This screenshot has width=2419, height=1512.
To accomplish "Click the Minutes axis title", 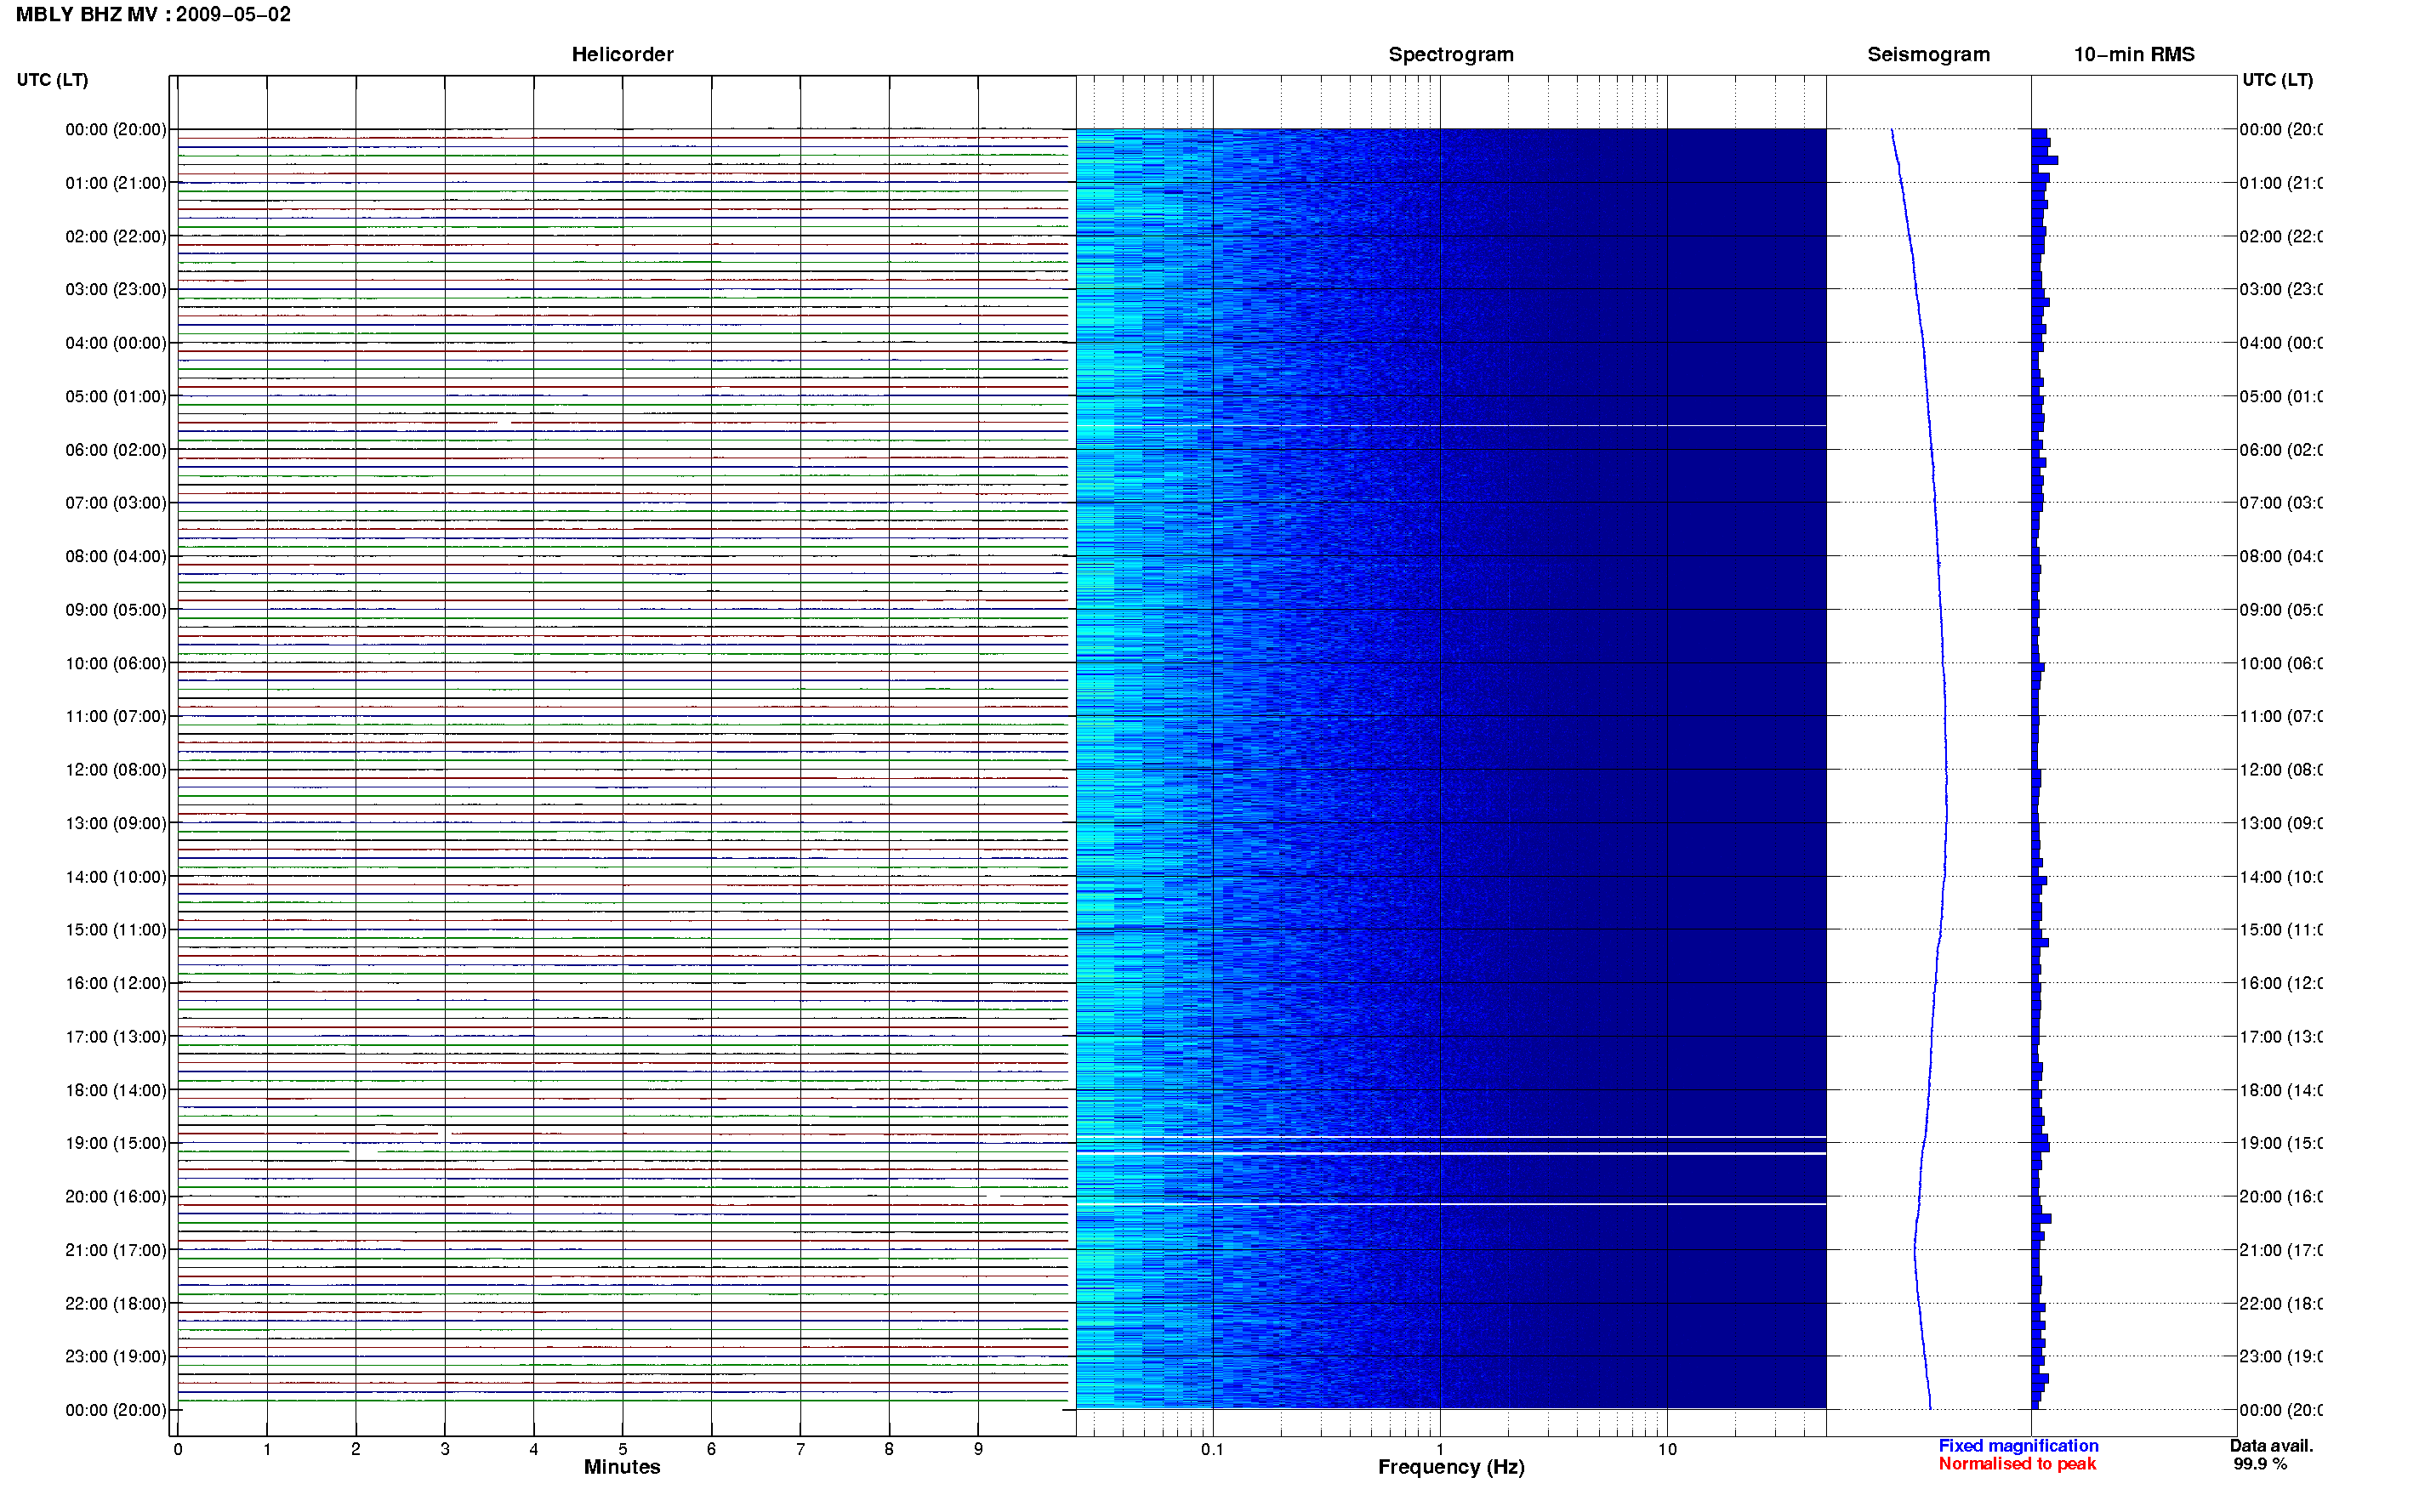I will (622, 1467).
